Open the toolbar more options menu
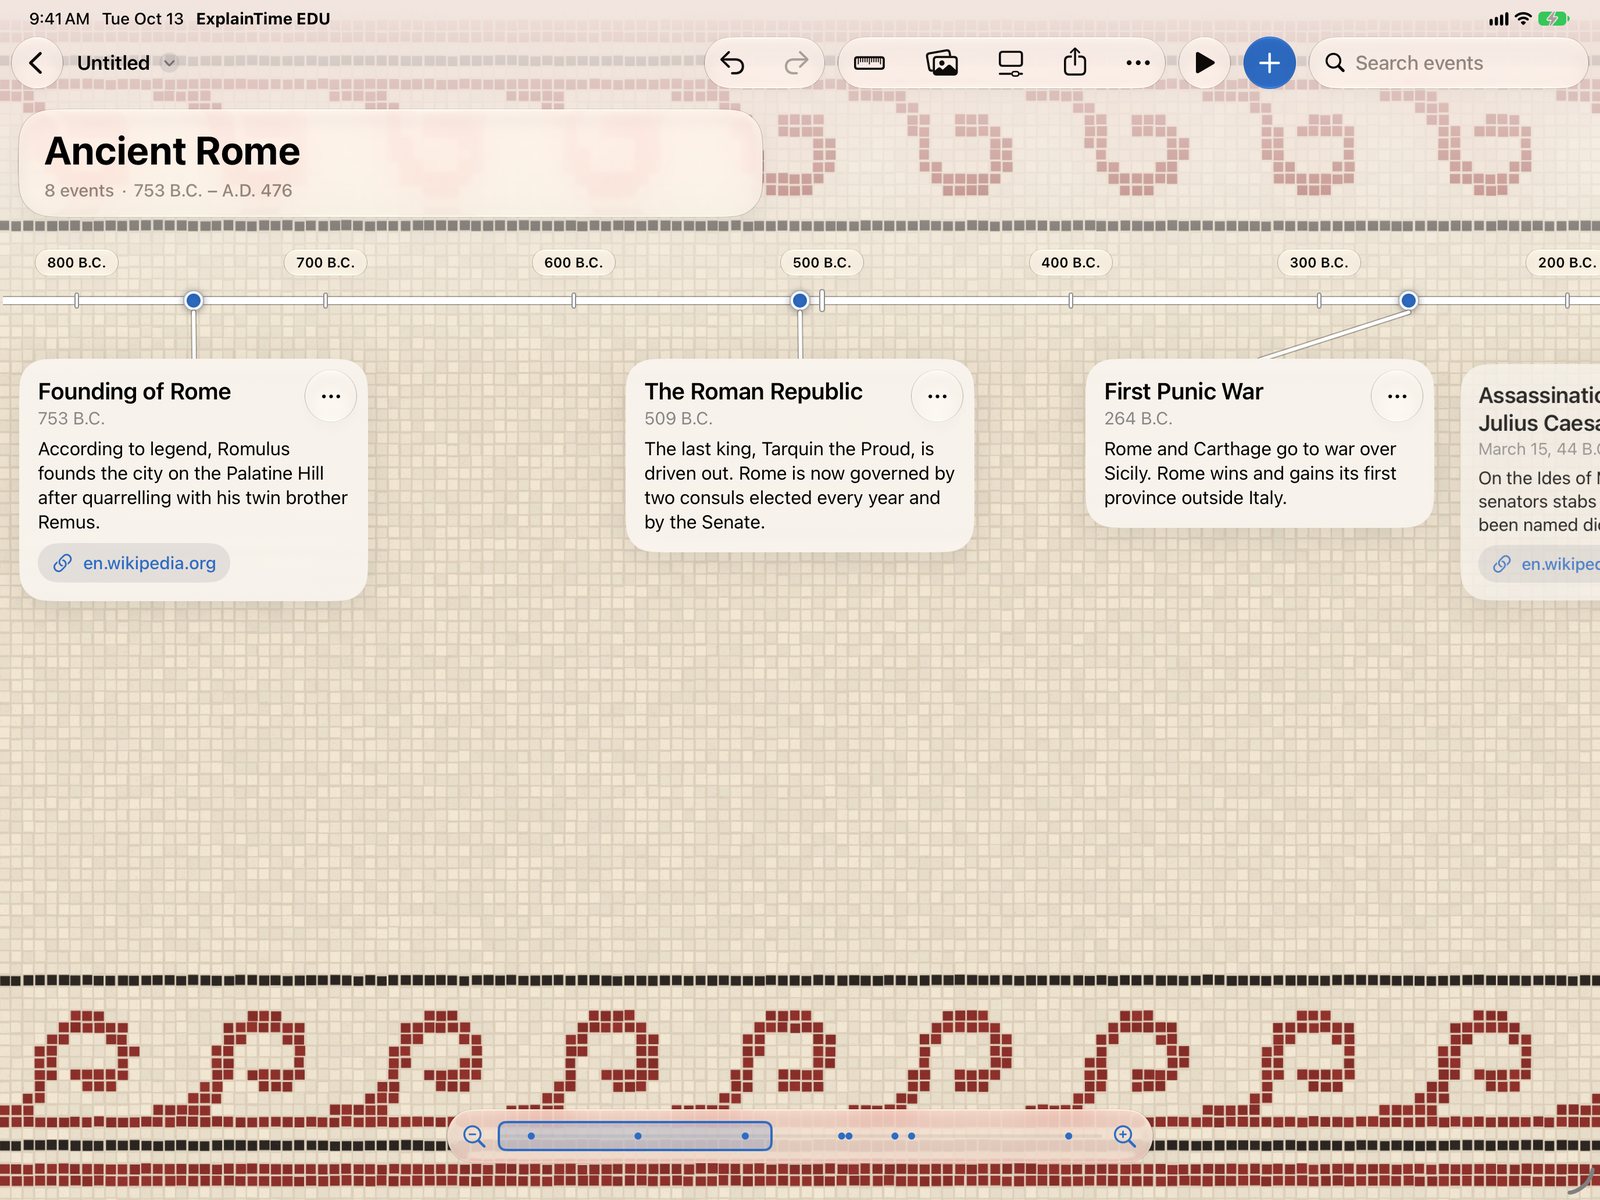Image resolution: width=1600 pixels, height=1200 pixels. click(x=1138, y=63)
